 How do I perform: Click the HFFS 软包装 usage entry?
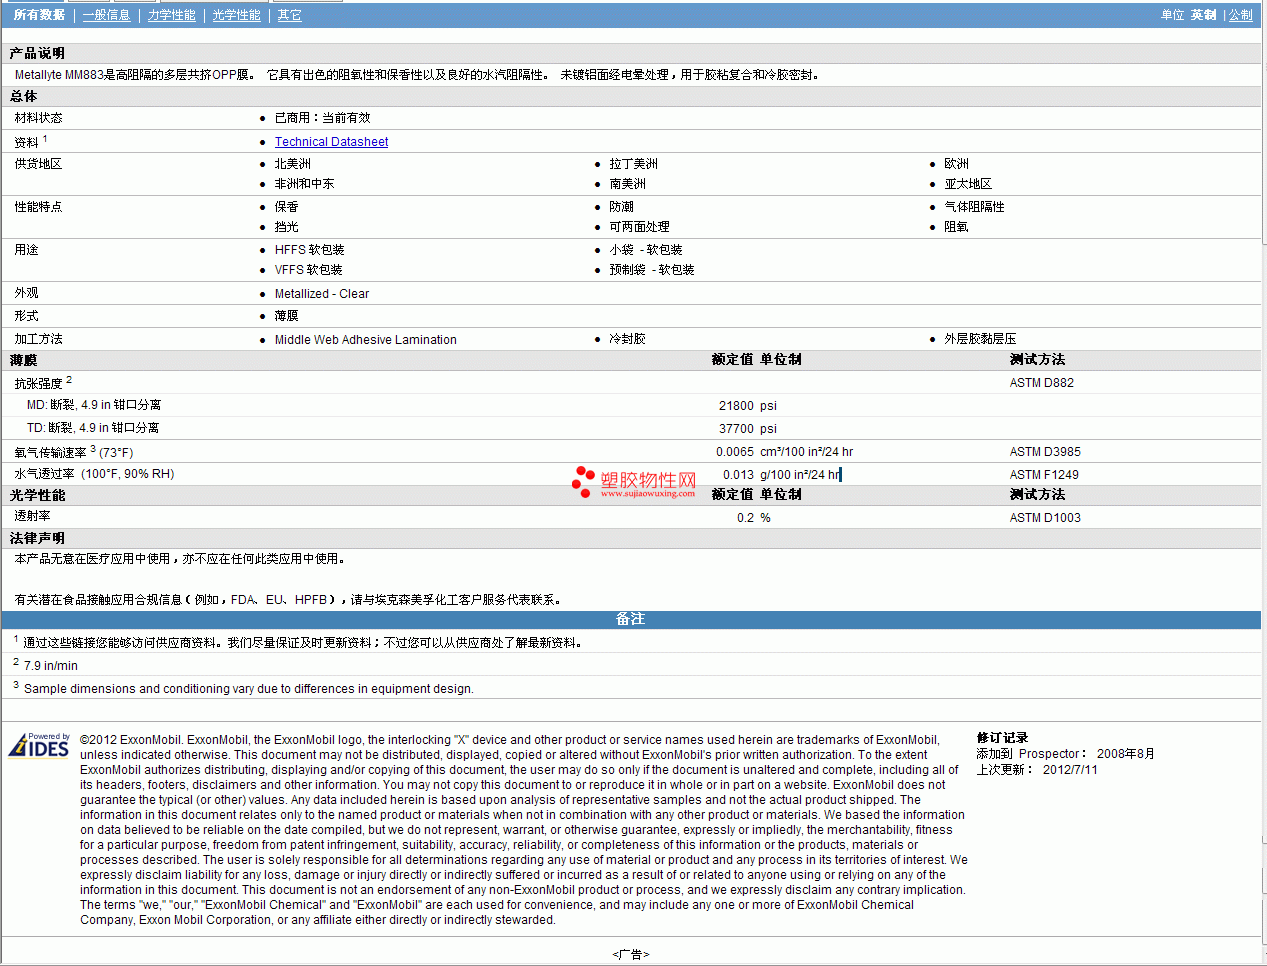[x=310, y=250]
